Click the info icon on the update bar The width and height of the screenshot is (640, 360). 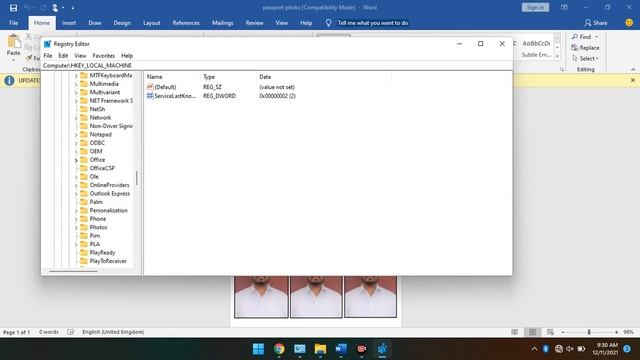(9, 80)
